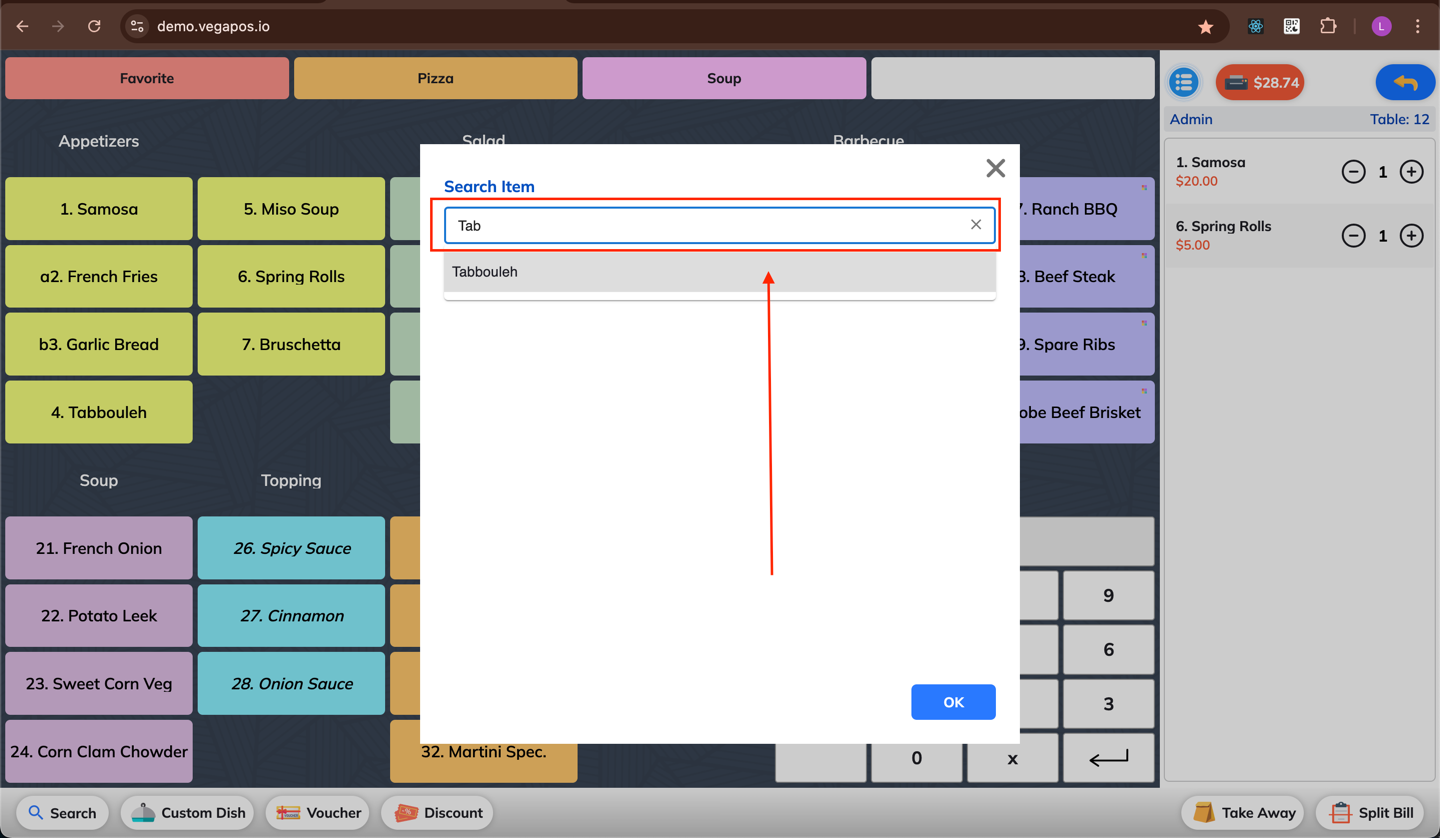Switch to the Pizza category tab
This screenshot has height=838, width=1440.
(435, 78)
